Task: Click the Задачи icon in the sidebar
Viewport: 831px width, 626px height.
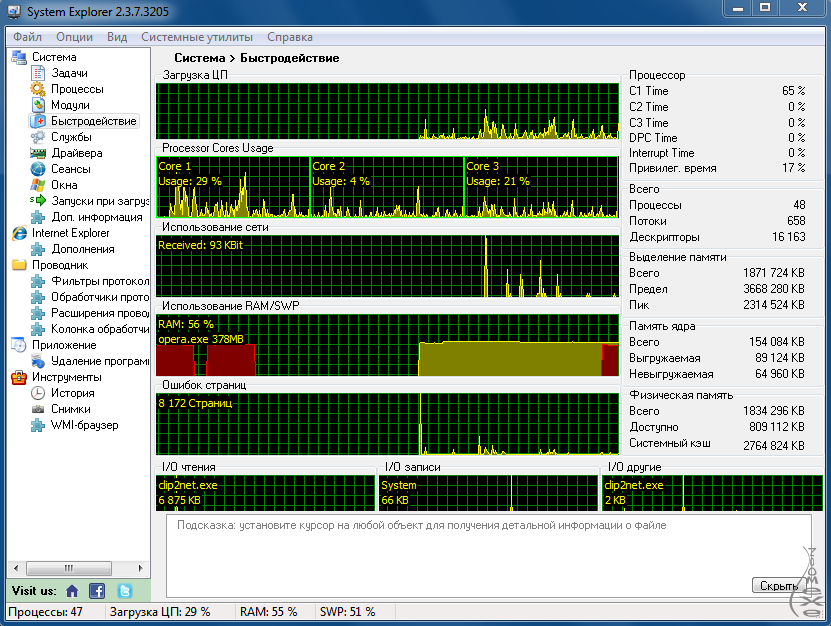Action: pyautogui.click(x=38, y=73)
